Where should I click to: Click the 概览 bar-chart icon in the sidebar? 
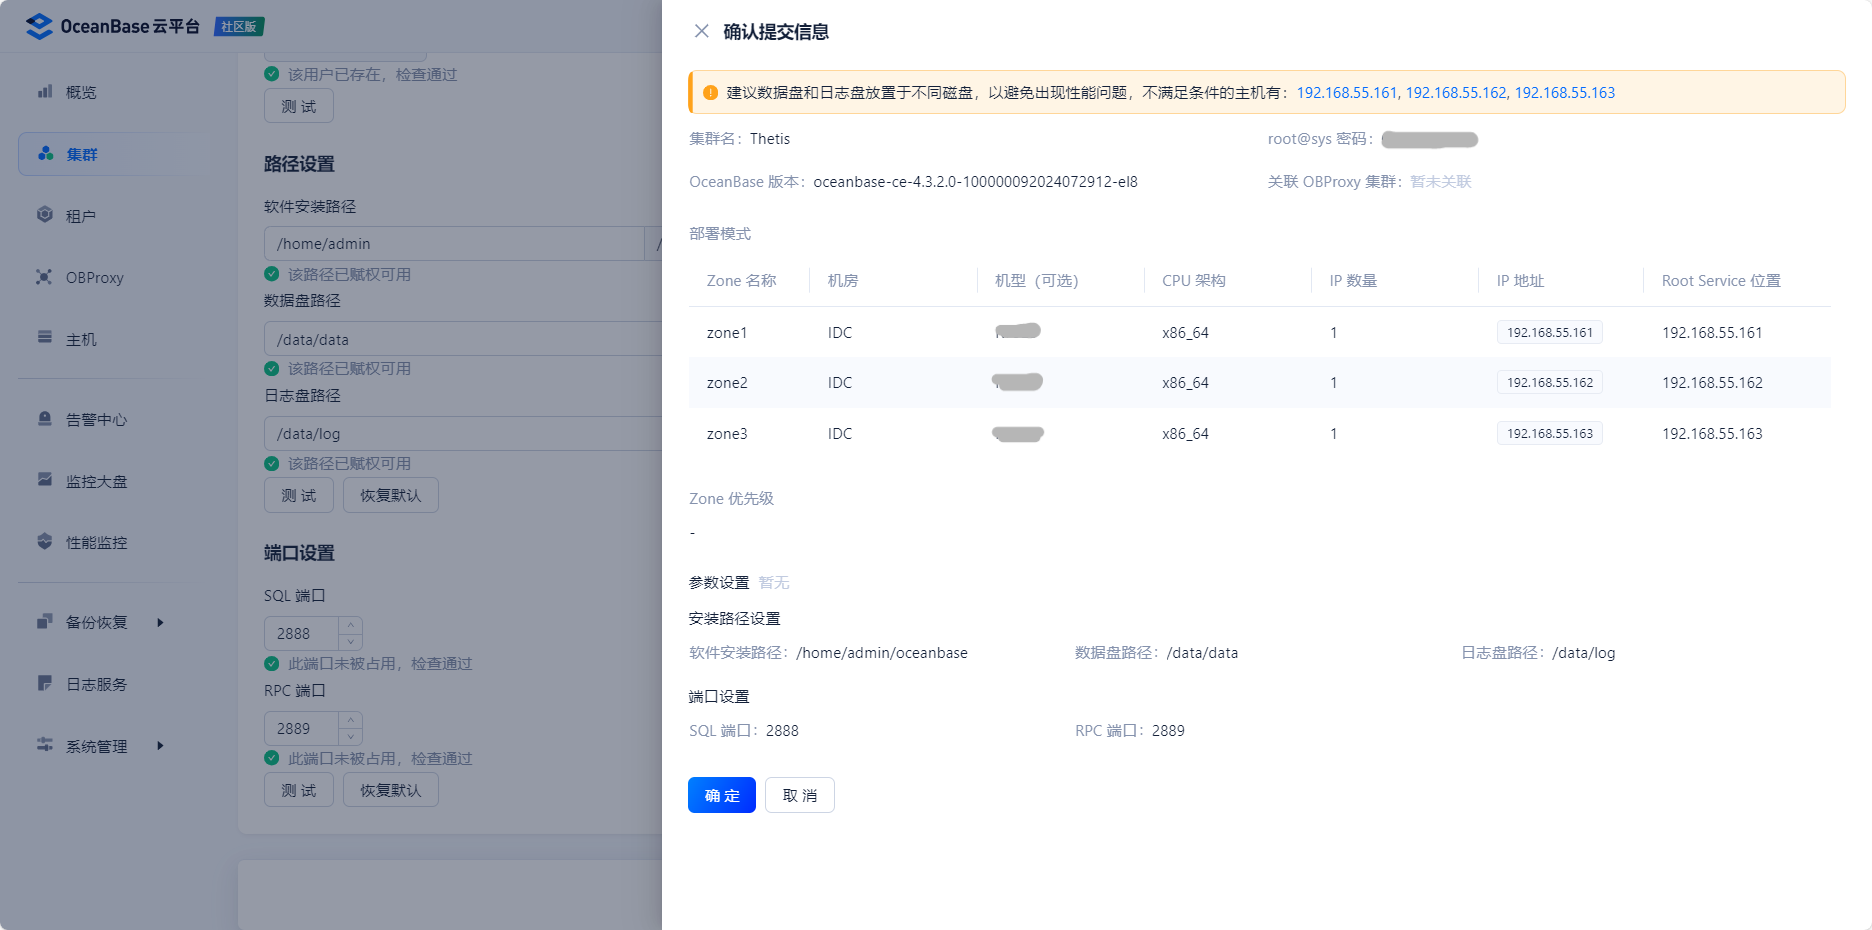[x=45, y=91]
